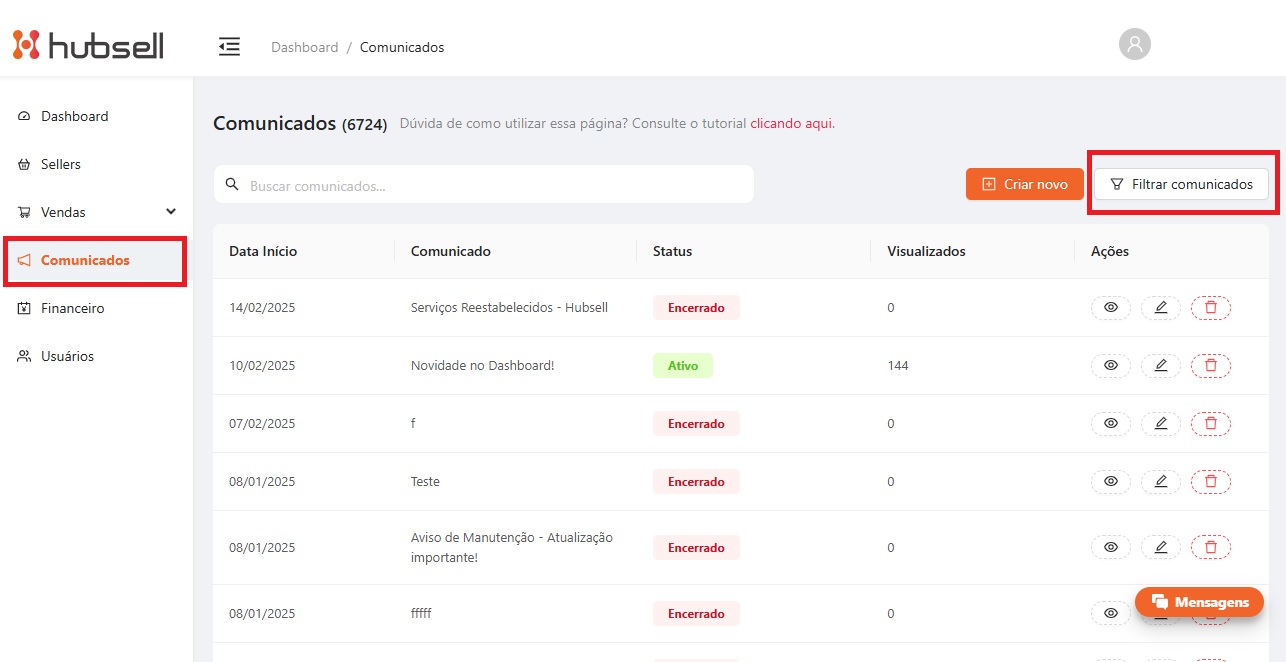Viewport: 1286px width, 662px height.
Task: Click the pencil icon for 'Teste'
Action: 1160,482
